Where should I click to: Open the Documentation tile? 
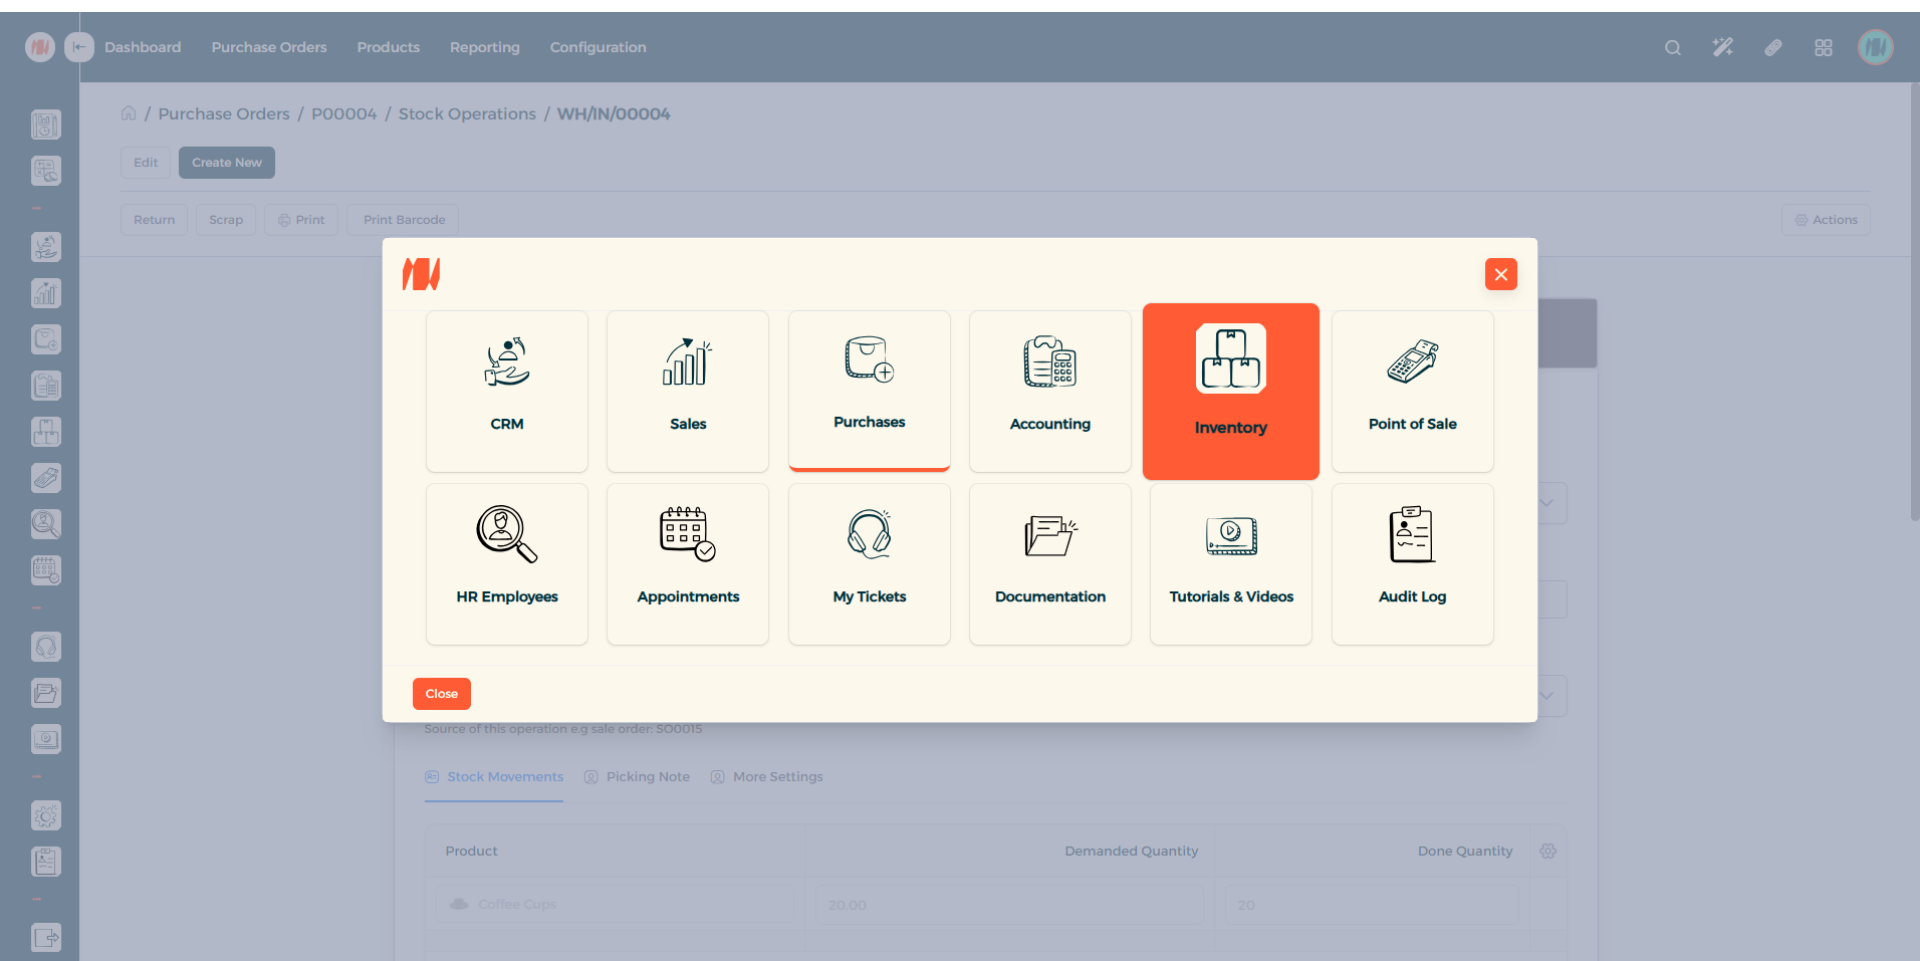1050,564
